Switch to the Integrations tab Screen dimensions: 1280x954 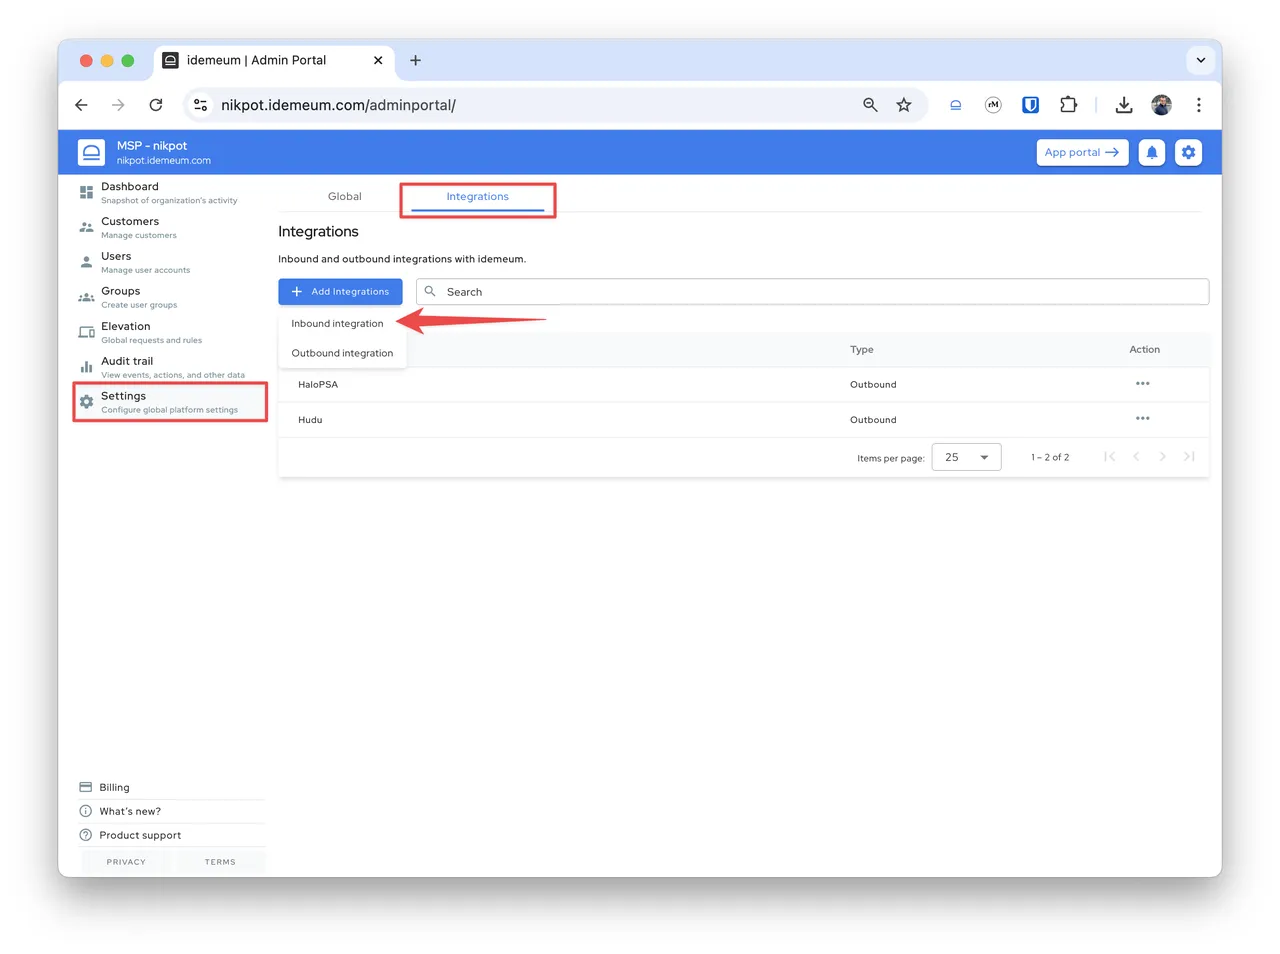[x=478, y=196]
